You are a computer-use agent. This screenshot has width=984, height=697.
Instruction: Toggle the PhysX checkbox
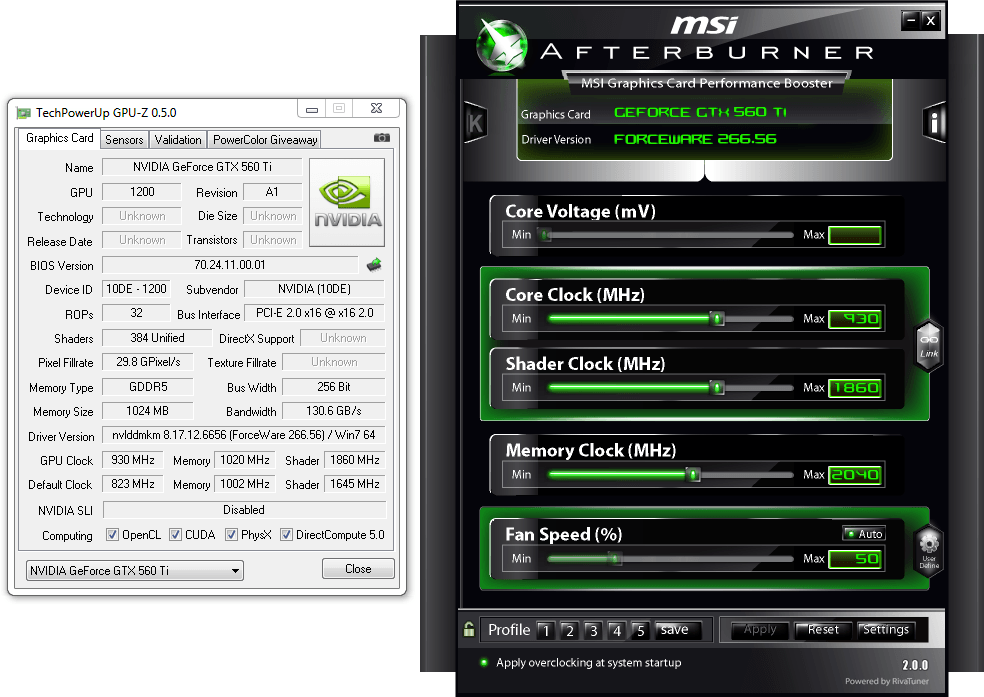click(x=231, y=535)
